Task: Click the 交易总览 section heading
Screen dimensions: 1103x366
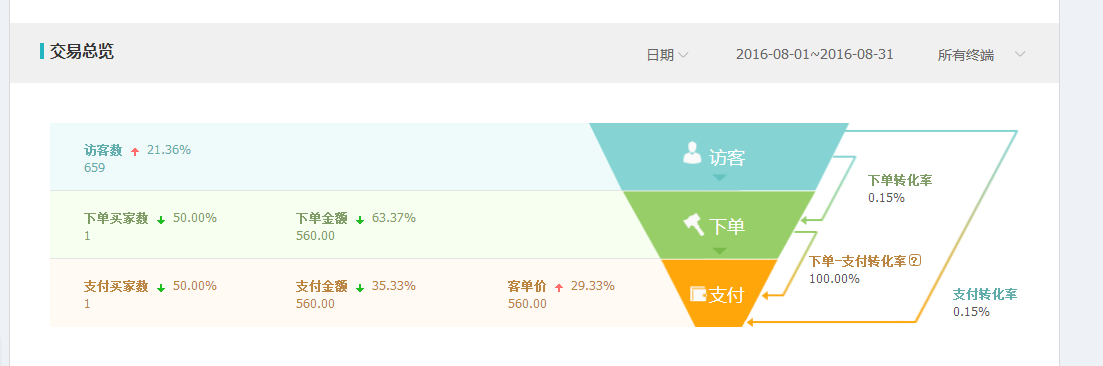Action: 82,51
